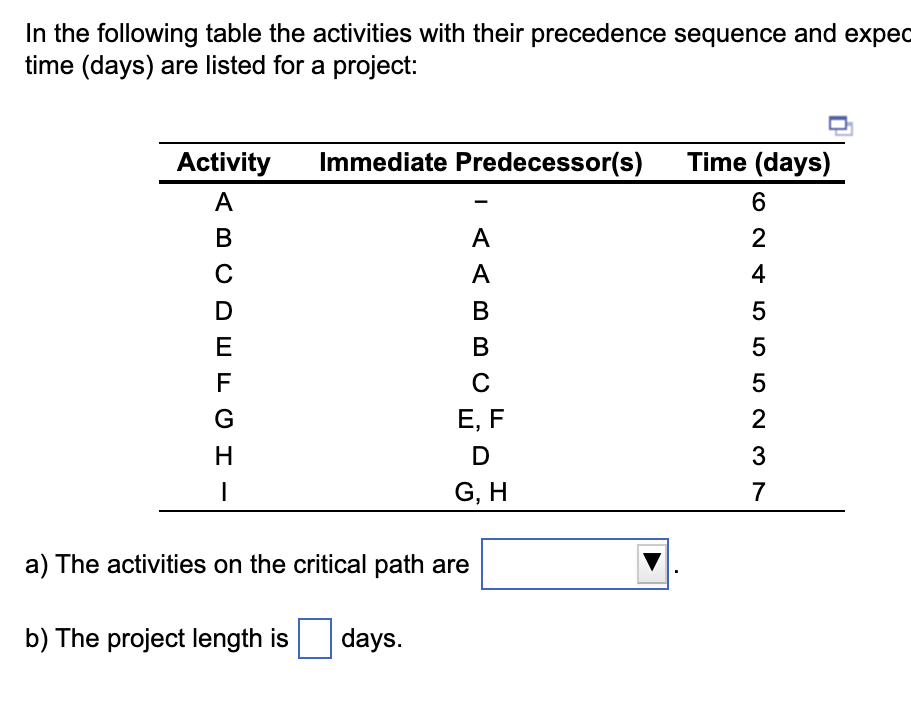Image resolution: width=911 pixels, height=702 pixels.
Task: Click predecessor entry E, F for activity G
Action: (481, 419)
